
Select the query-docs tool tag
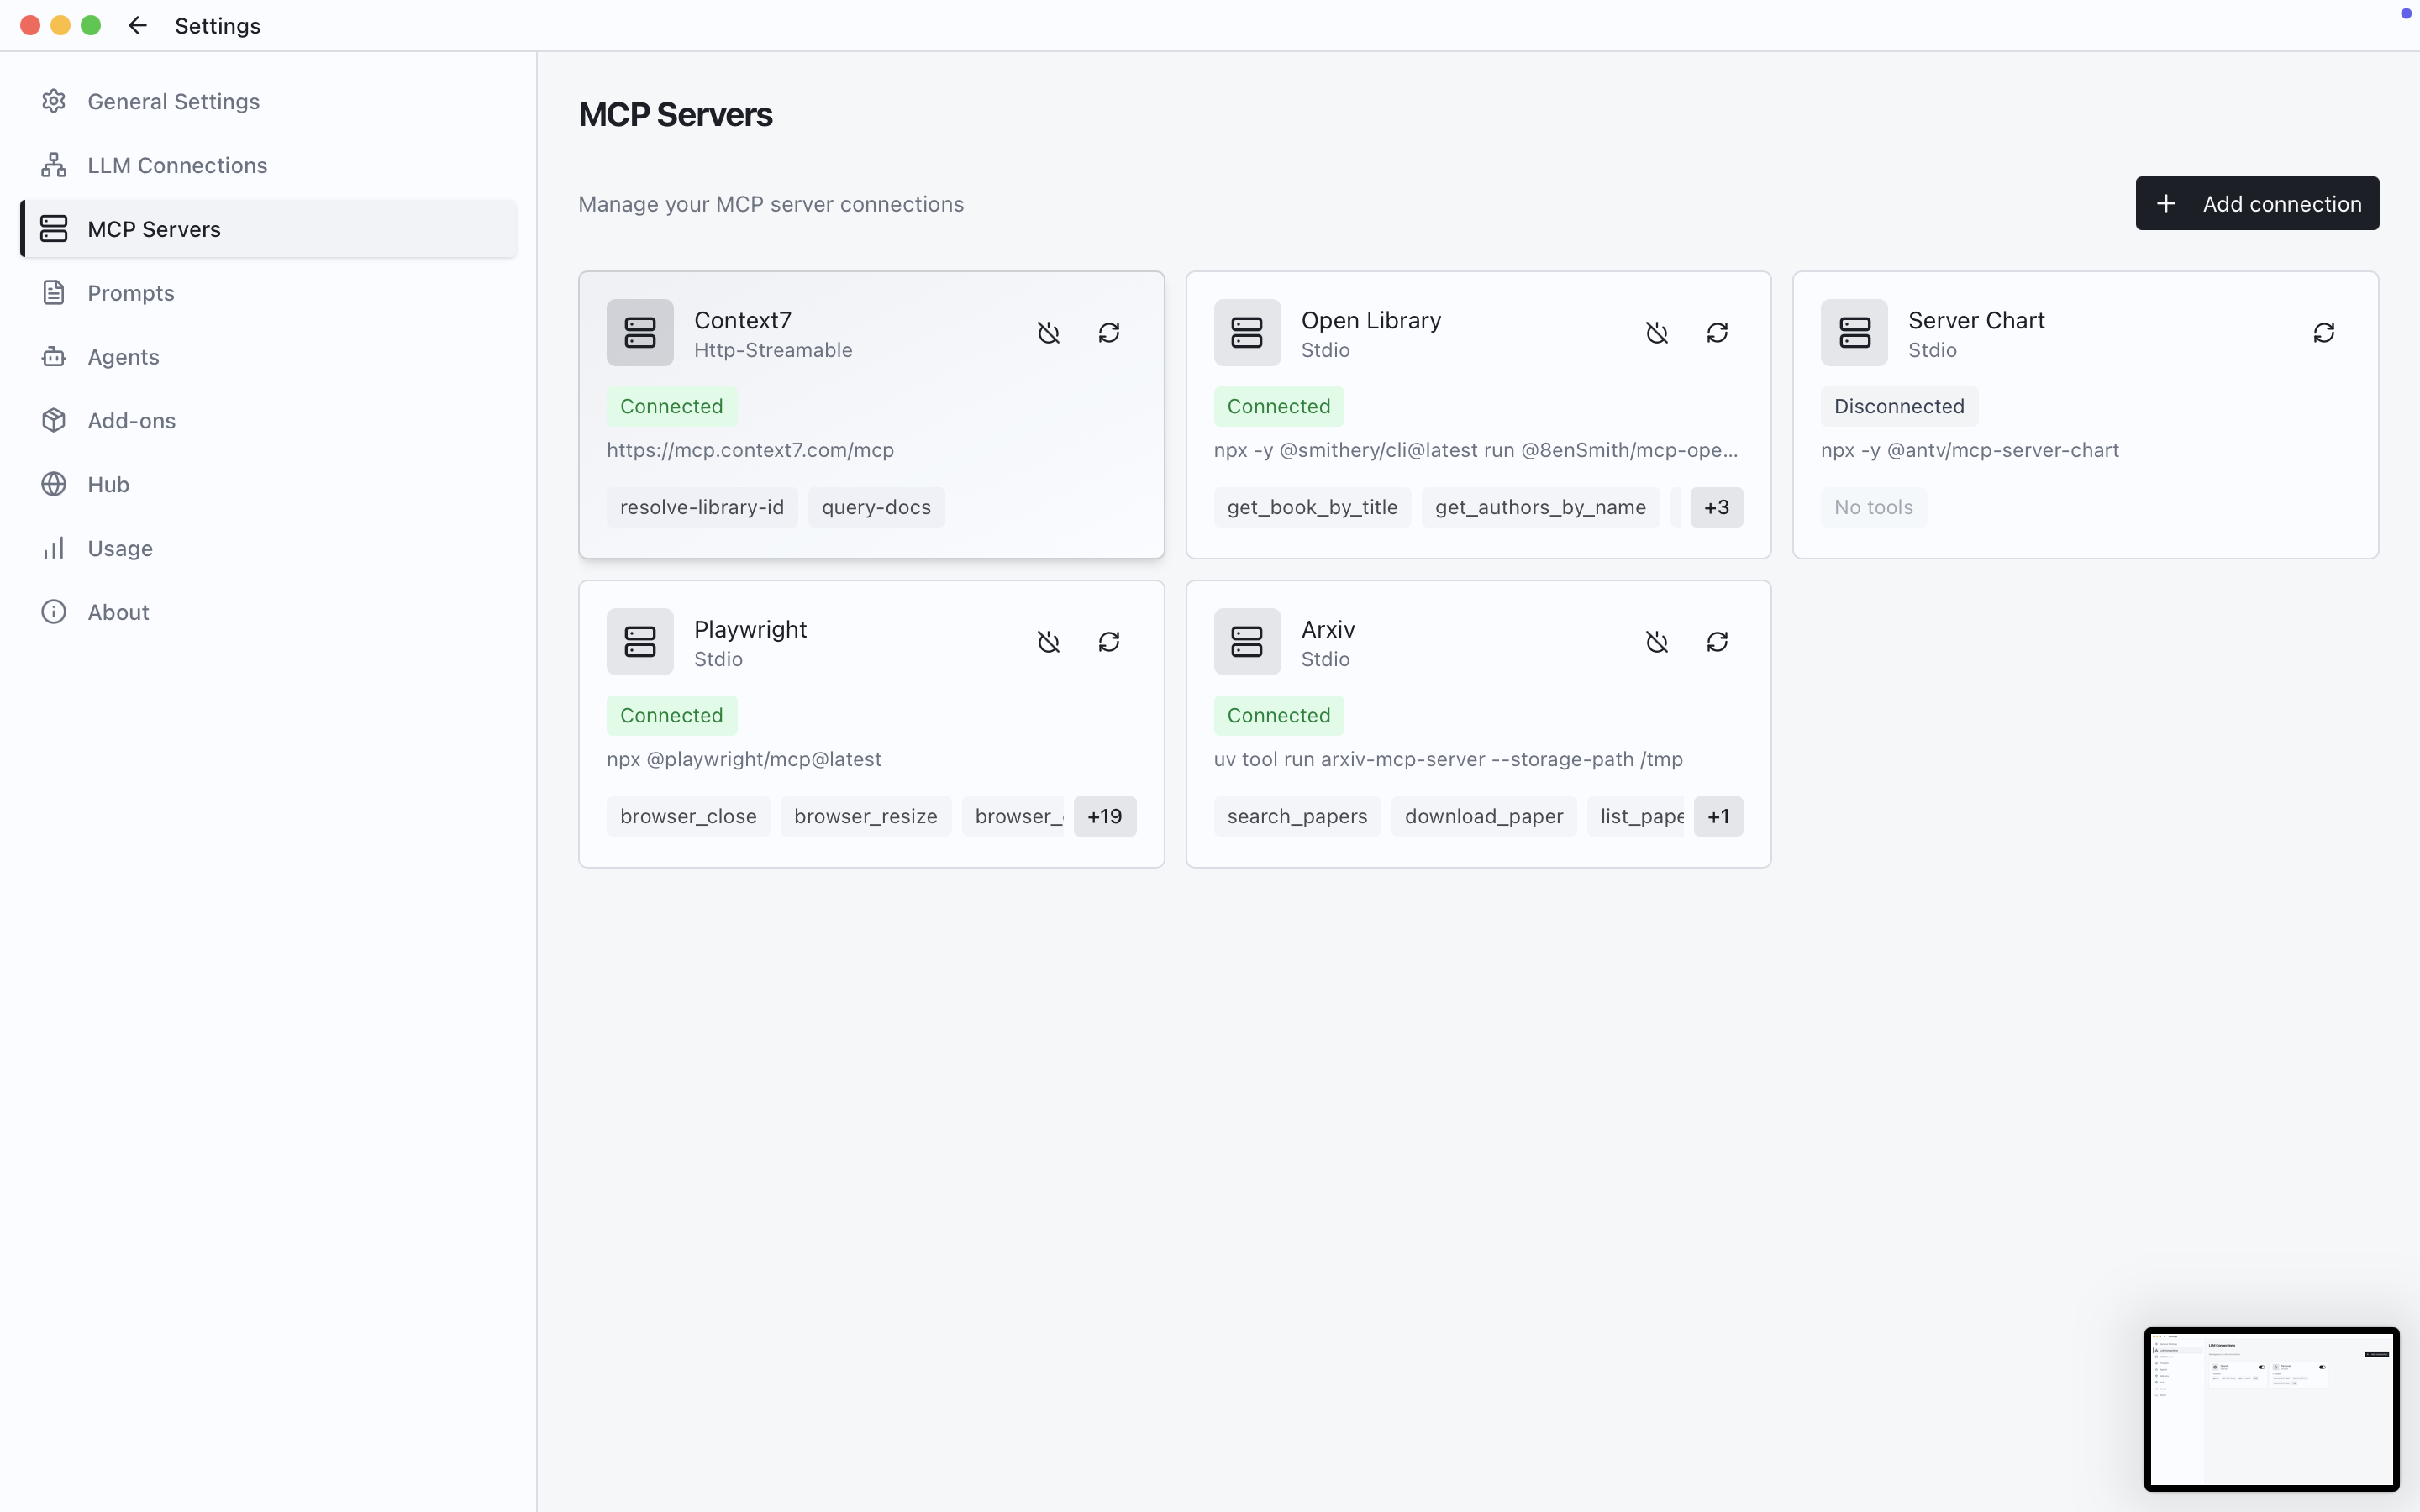[x=876, y=507]
